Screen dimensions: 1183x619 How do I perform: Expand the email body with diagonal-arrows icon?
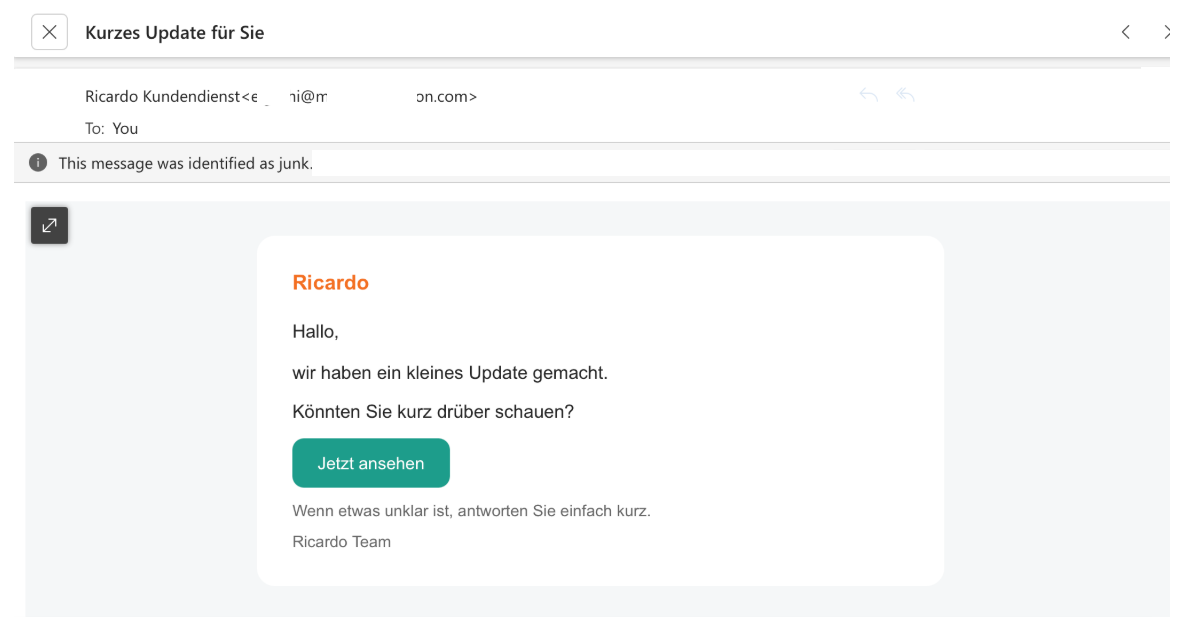pos(49,225)
